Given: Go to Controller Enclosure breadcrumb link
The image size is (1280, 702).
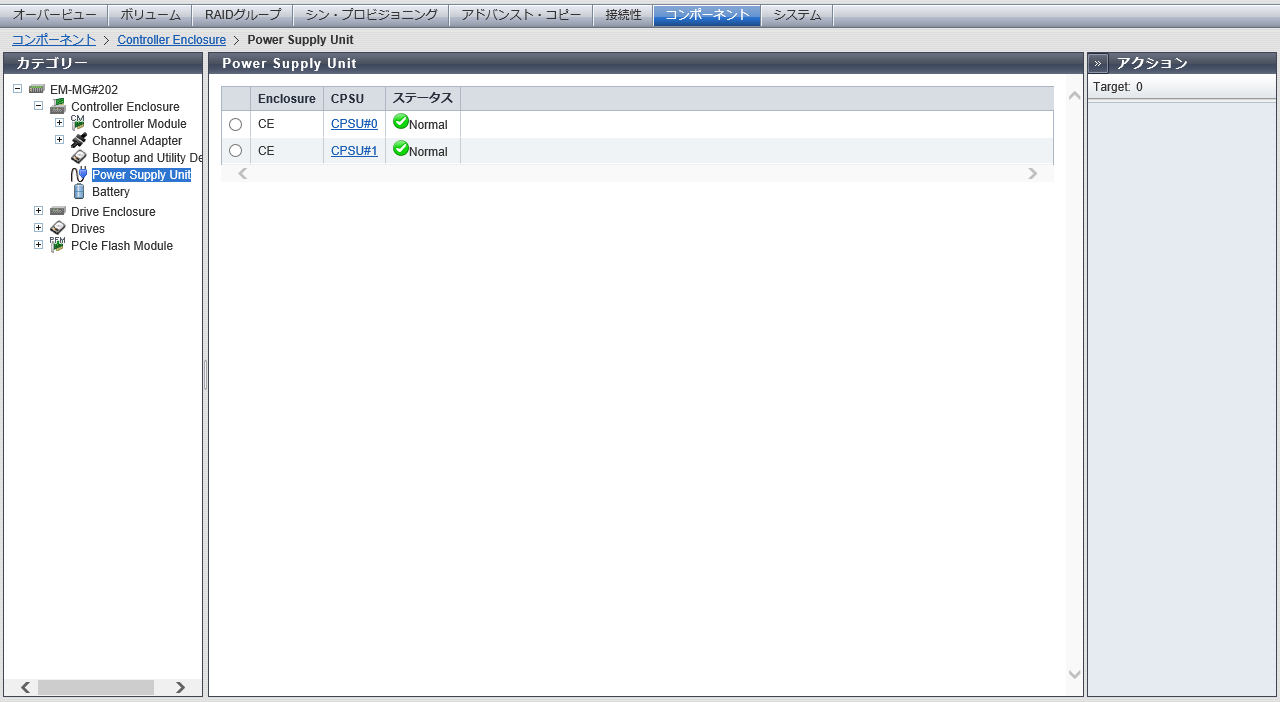Looking at the screenshot, I should [x=171, y=40].
